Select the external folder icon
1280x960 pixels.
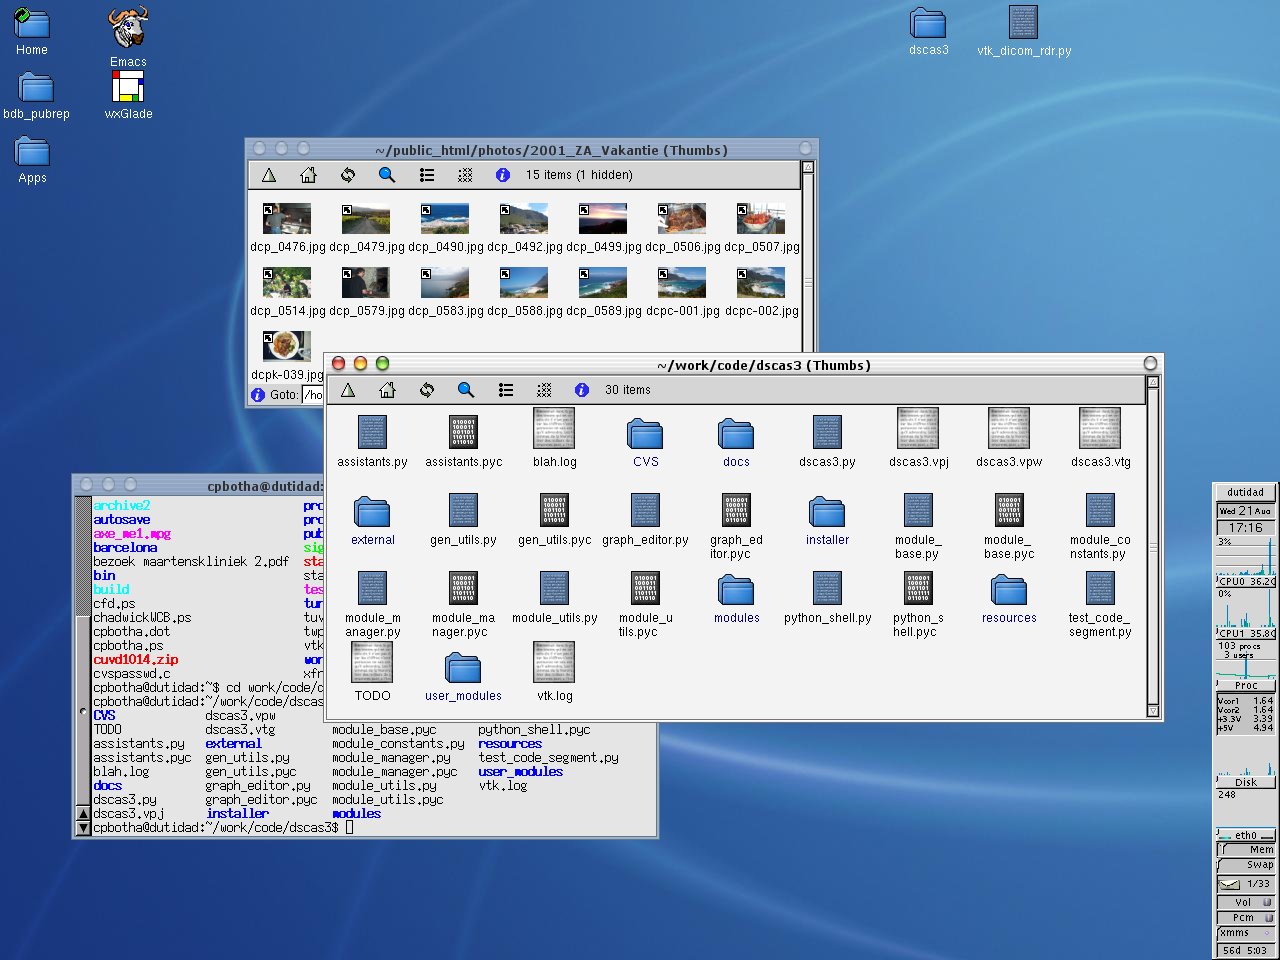[x=372, y=511]
